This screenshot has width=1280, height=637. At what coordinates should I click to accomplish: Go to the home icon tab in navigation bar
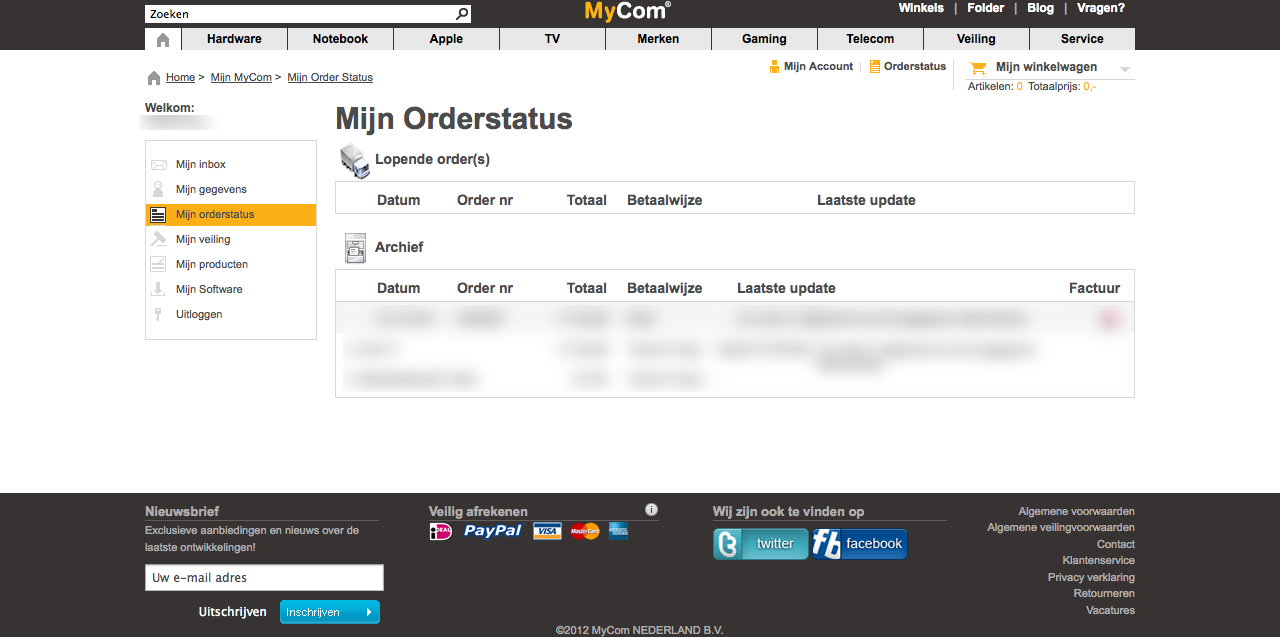point(163,39)
